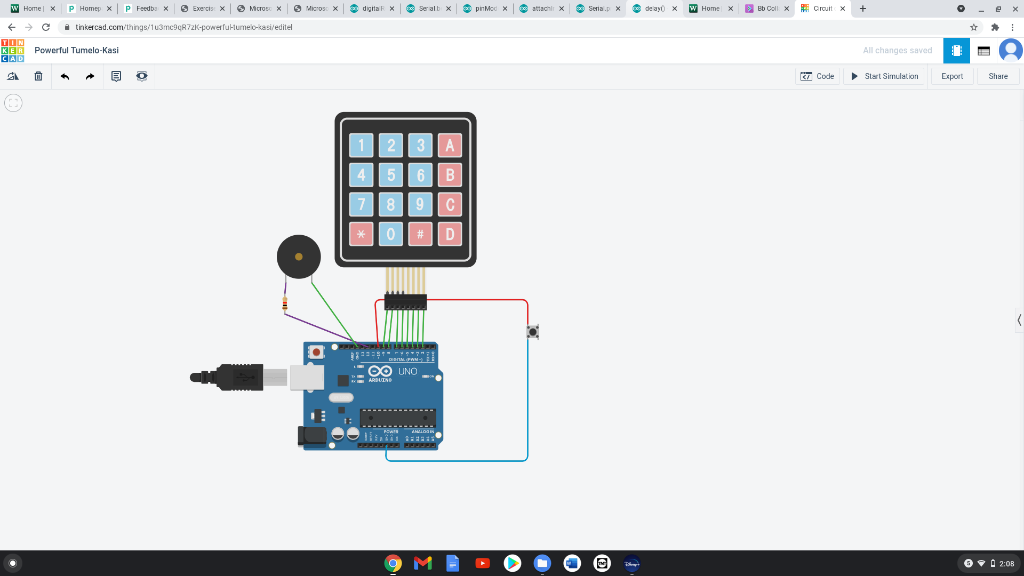Switch to the Exercise browser tab
1024x576 pixels.
pyautogui.click(x=202, y=8)
